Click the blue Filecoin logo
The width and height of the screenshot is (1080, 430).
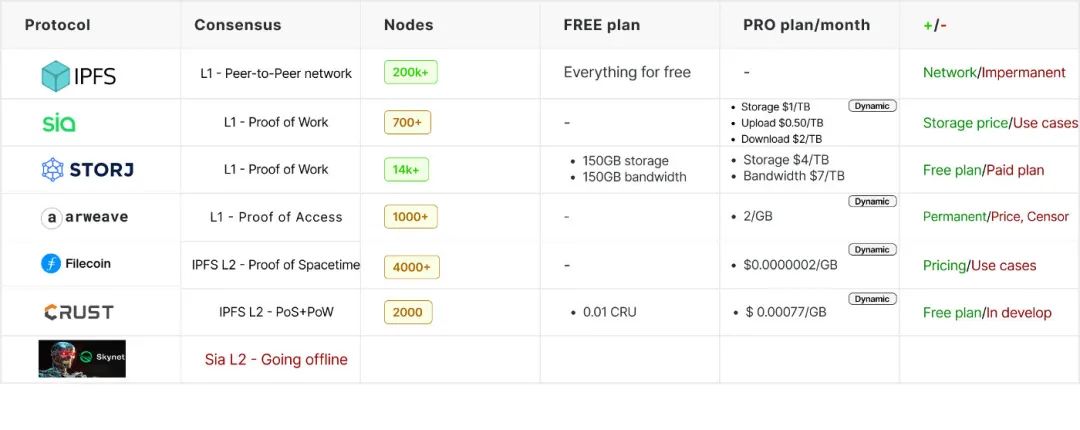[51, 263]
